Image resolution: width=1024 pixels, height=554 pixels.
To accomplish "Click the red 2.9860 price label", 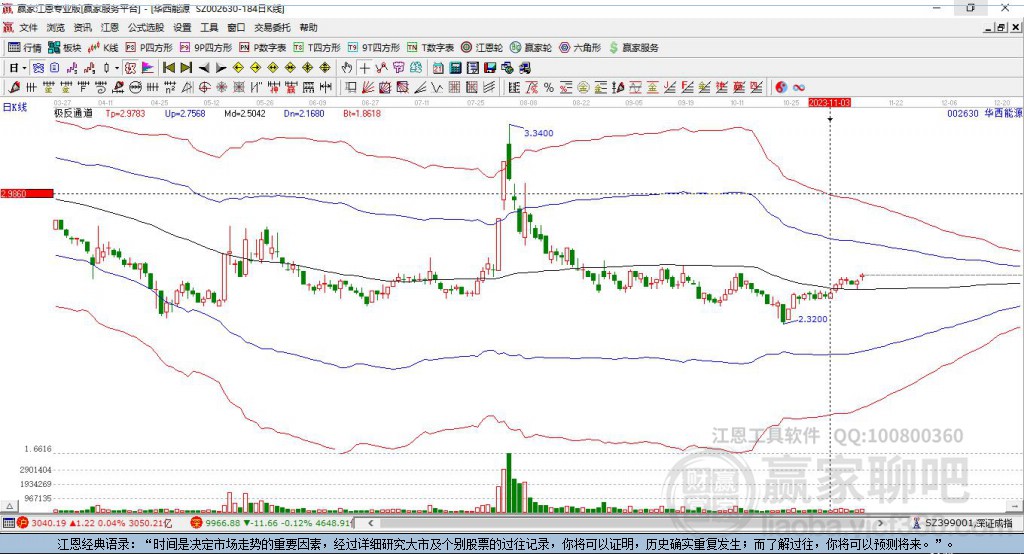I will coord(27,193).
